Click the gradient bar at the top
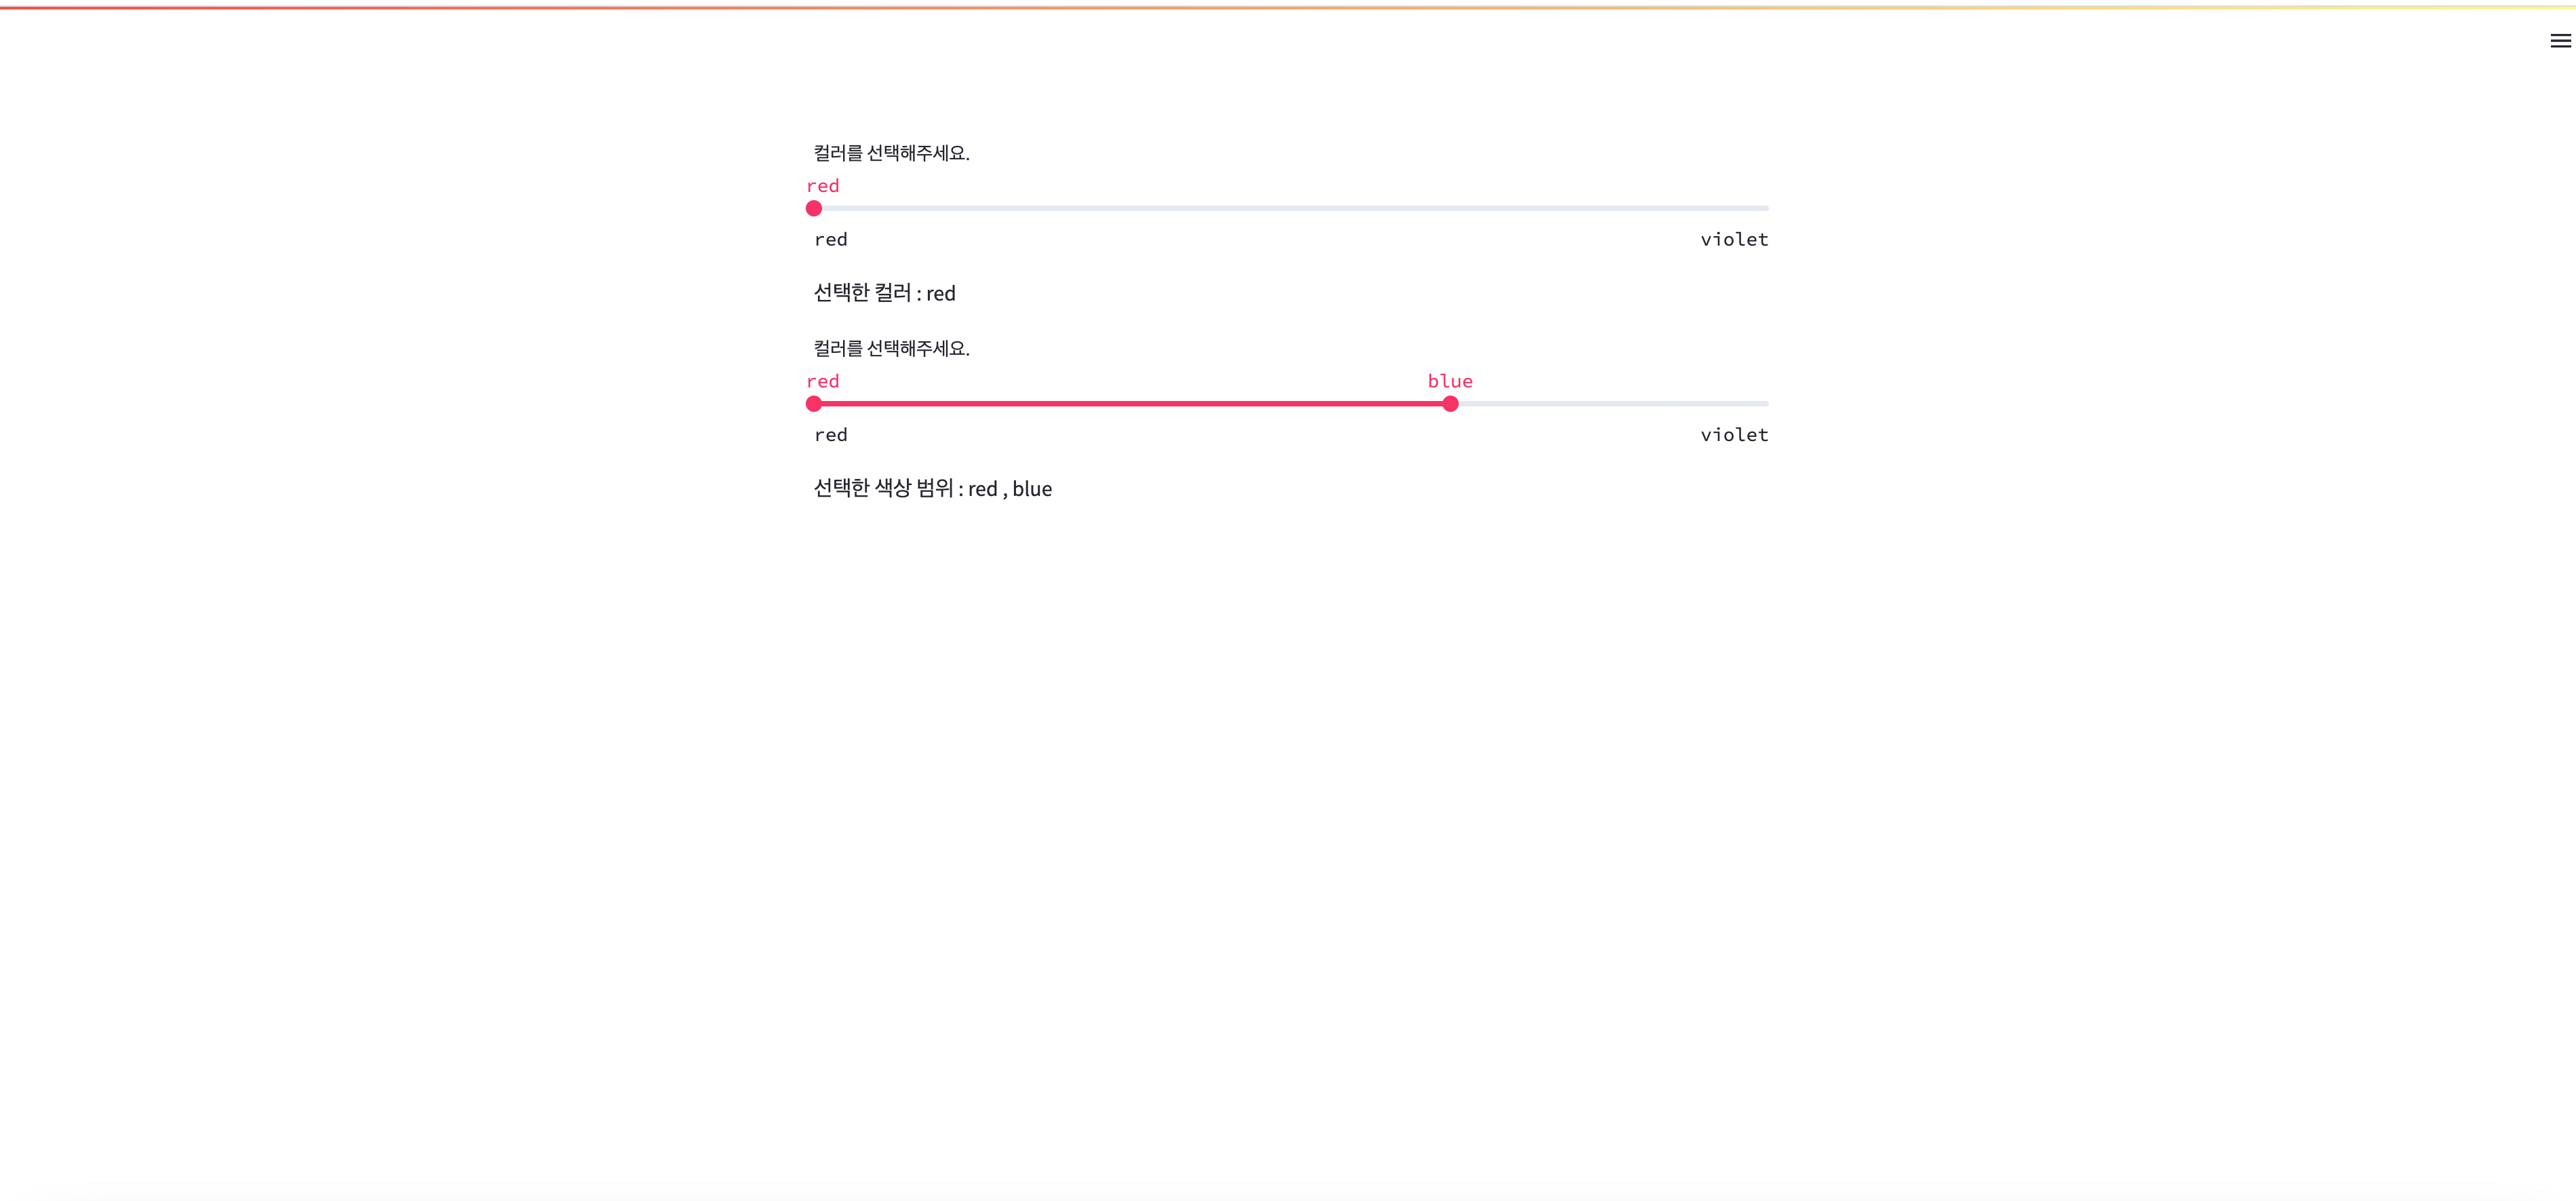This screenshot has width=2576, height=1201. coord(1288,4)
